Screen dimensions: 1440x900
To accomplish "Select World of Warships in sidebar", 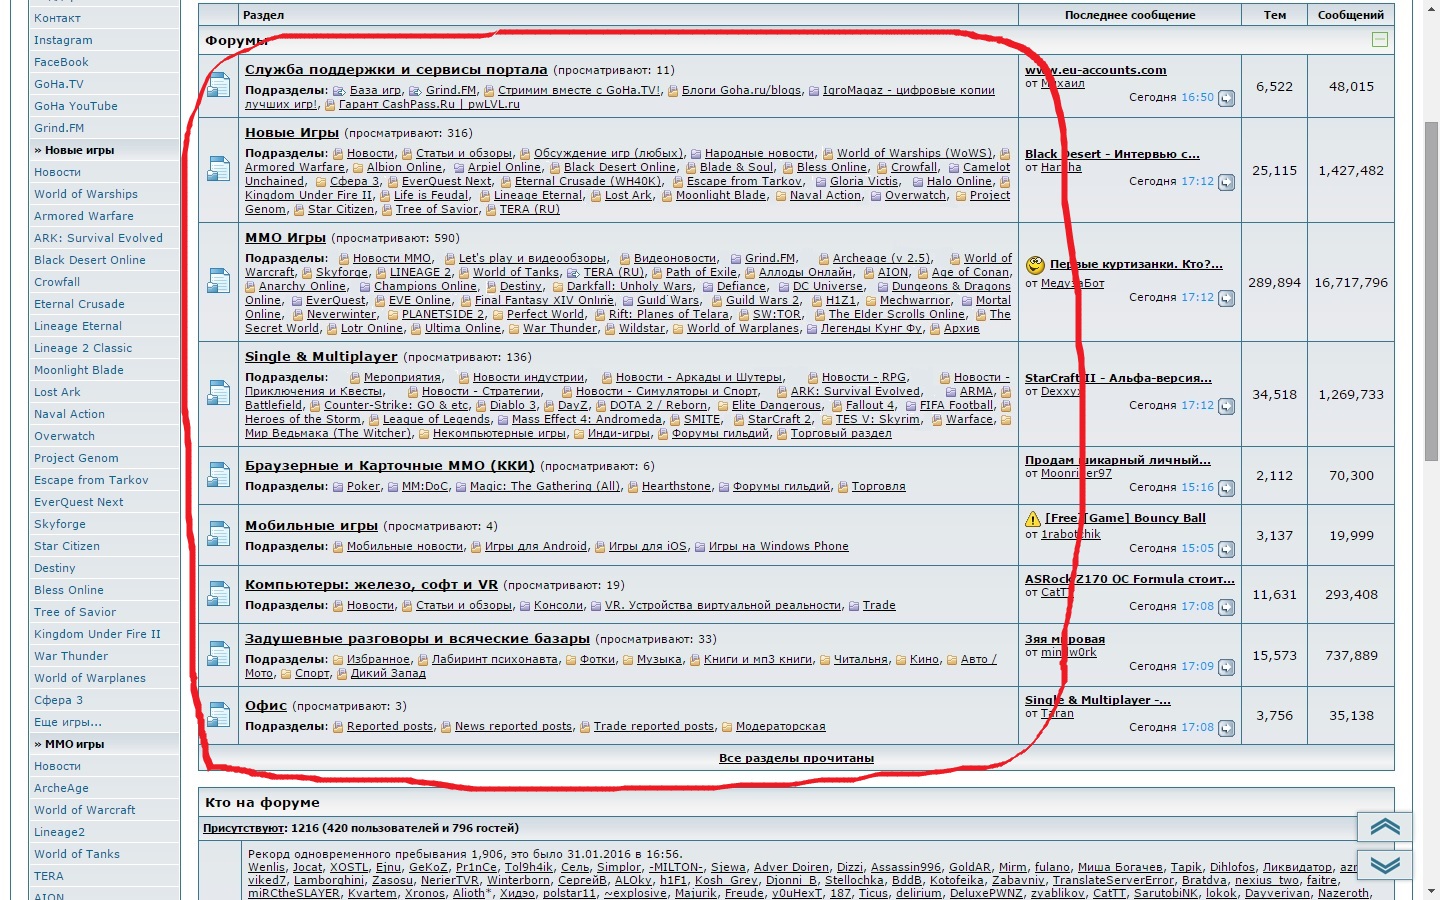I will [86, 194].
